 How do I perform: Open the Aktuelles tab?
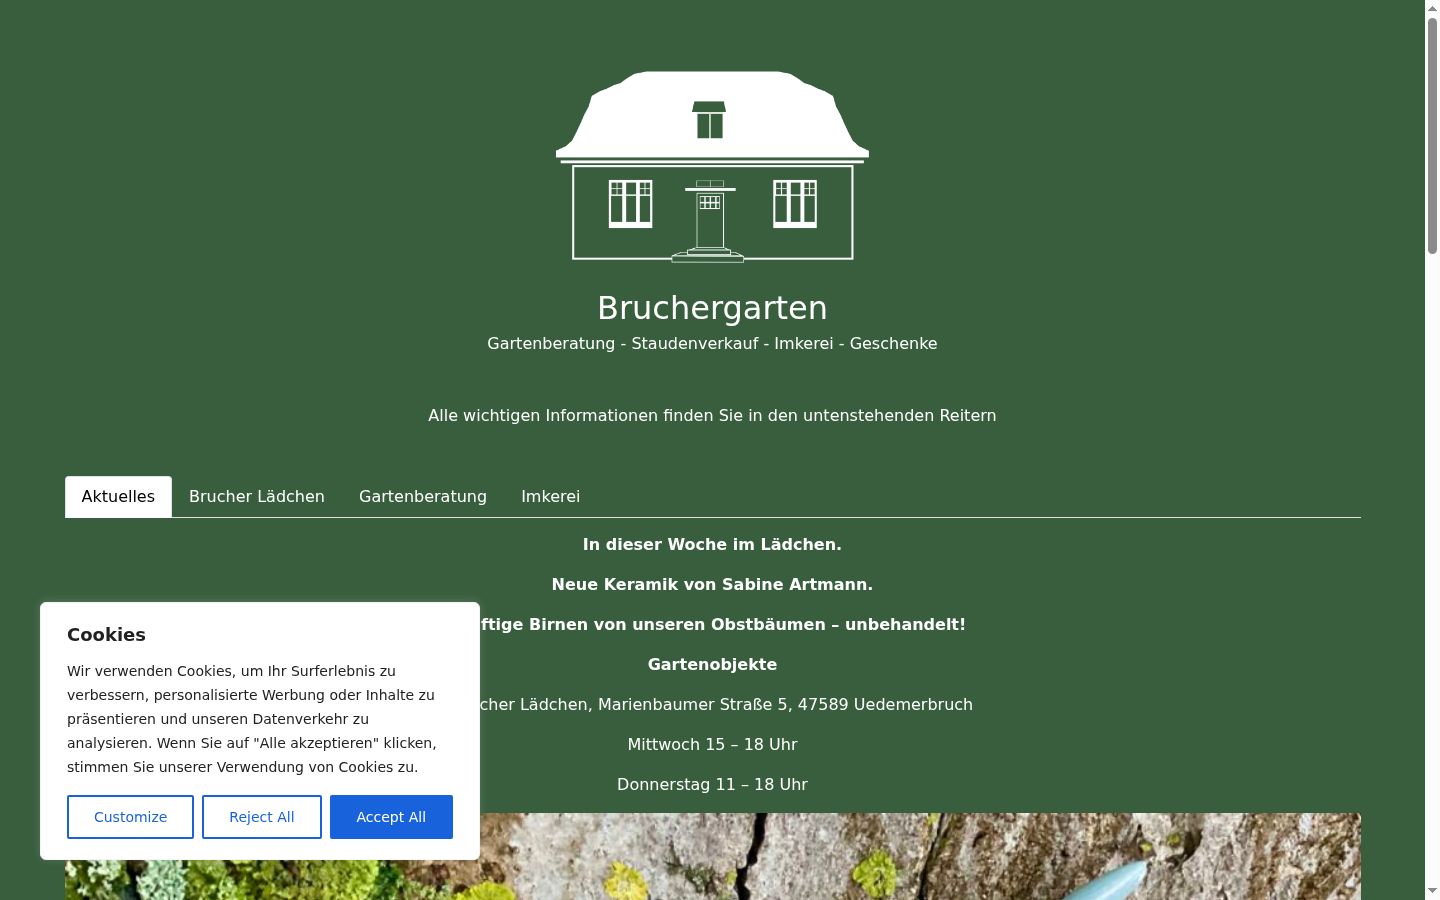tap(118, 497)
